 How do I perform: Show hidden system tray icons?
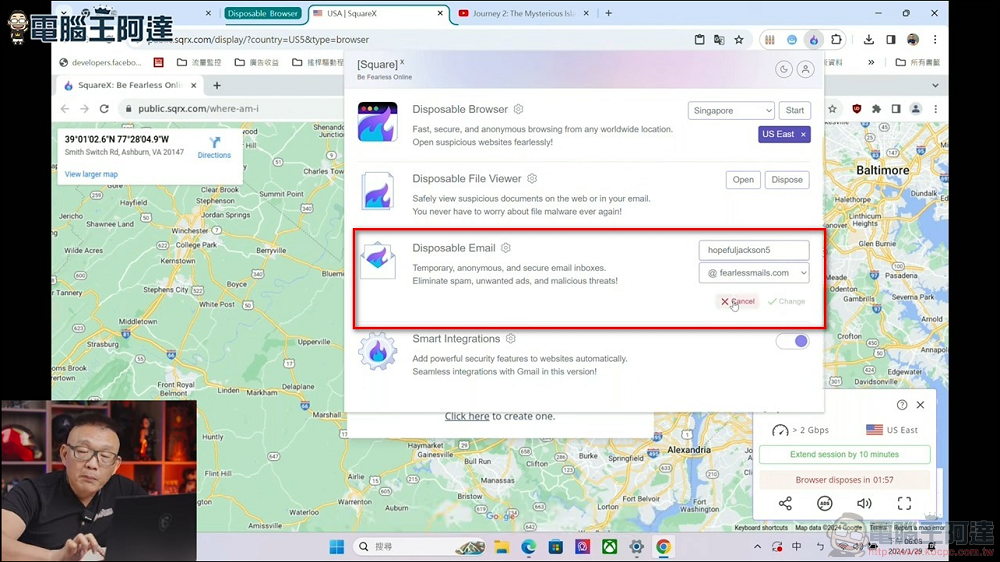coord(757,547)
